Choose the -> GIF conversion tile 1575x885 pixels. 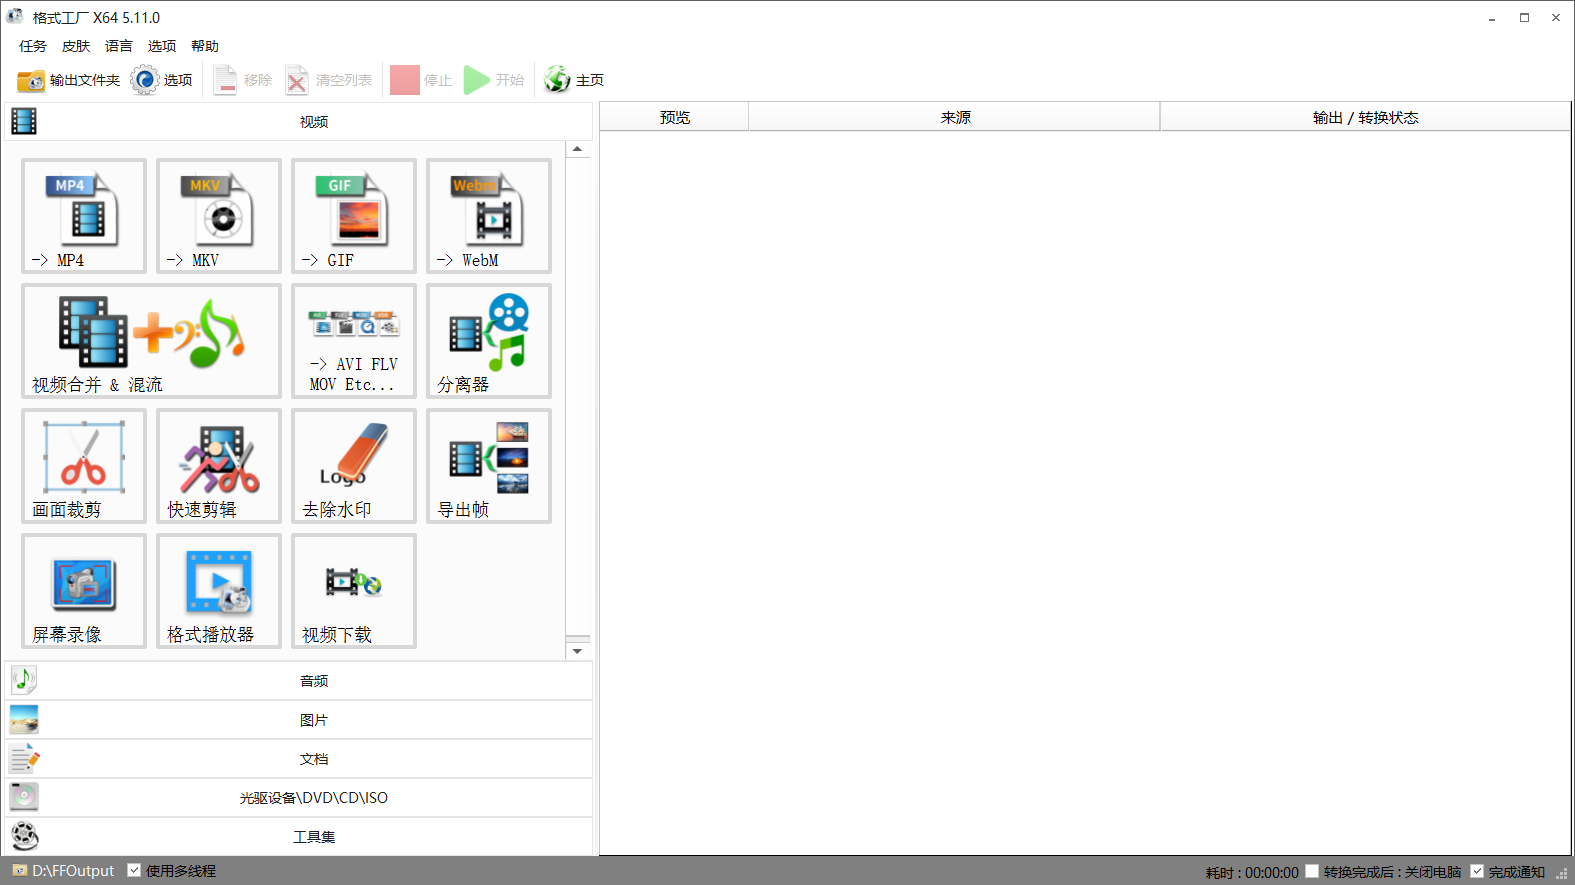[354, 216]
